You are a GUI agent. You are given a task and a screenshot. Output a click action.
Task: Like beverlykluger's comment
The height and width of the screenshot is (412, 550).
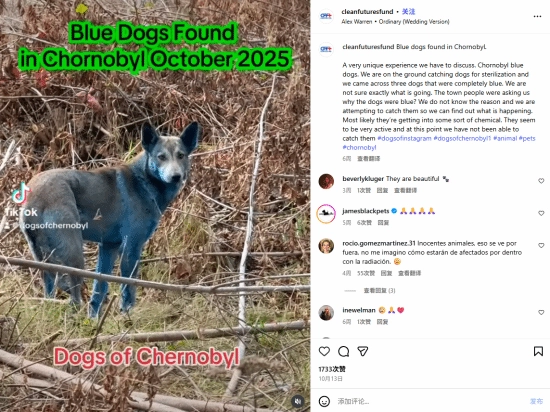[541, 181]
